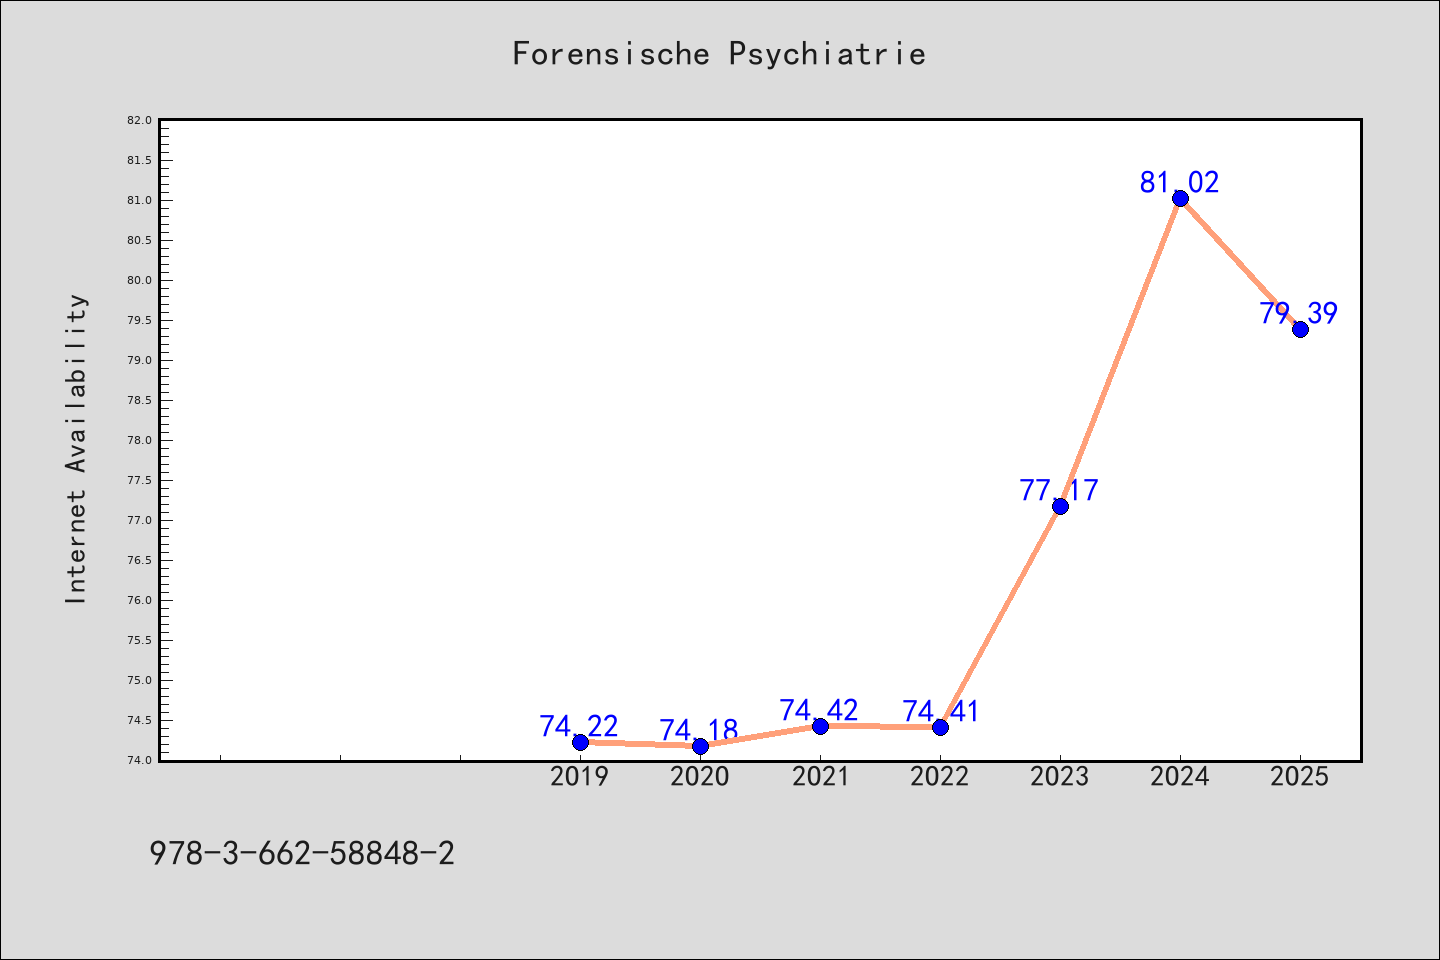Image resolution: width=1440 pixels, height=960 pixels.
Task: Click the 74.42 value label
Action: [x=819, y=710]
